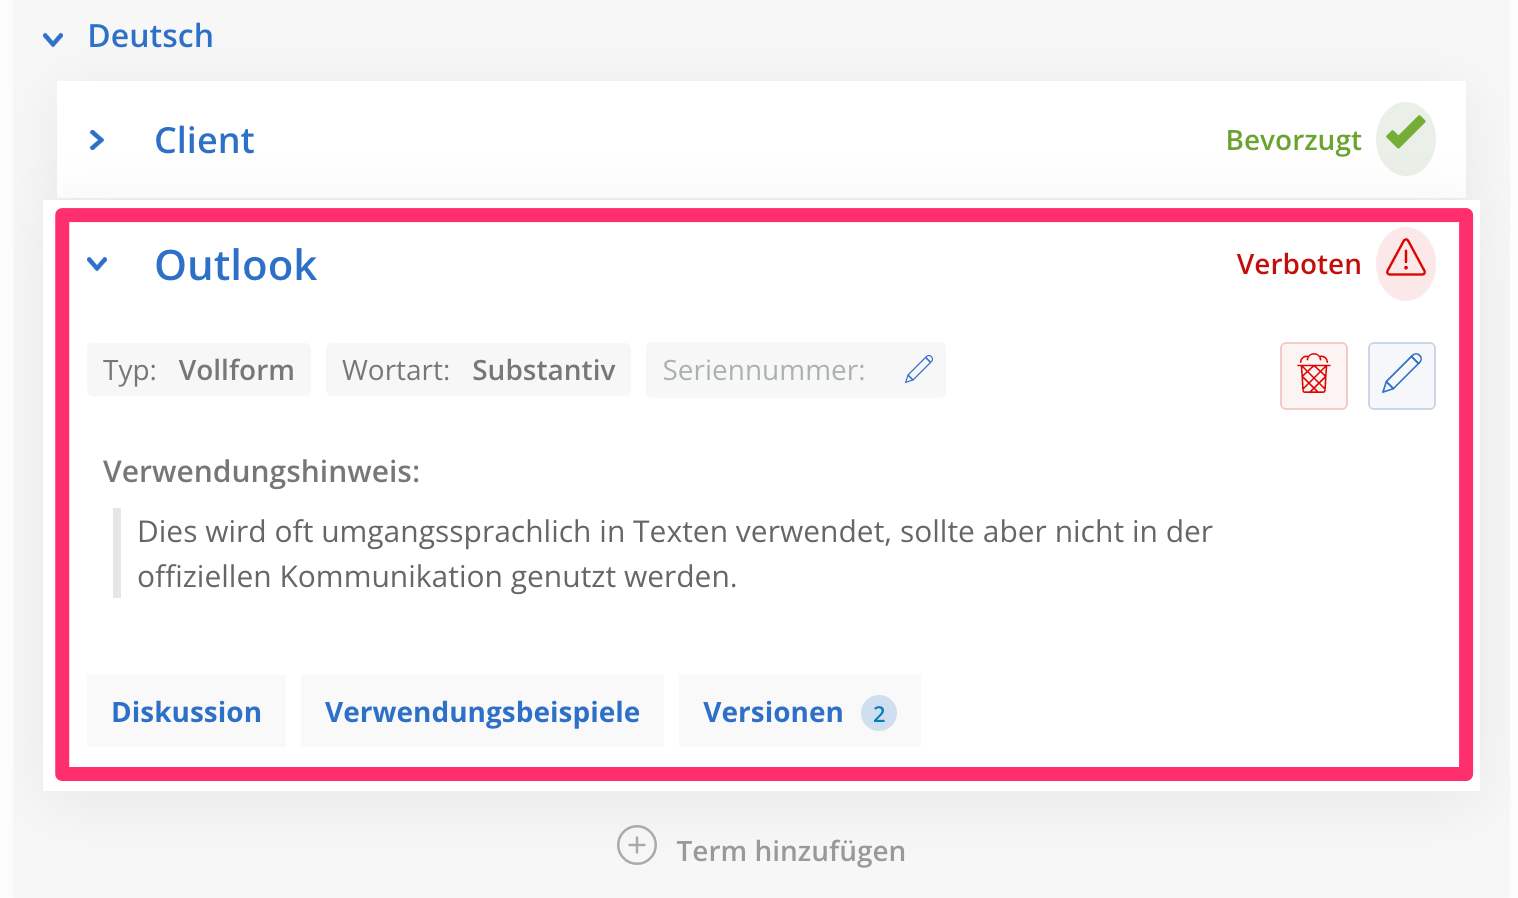Screen dimensions: 1518x898
Task: Collapse the Deutsch language section
Action: coord(53,39)
